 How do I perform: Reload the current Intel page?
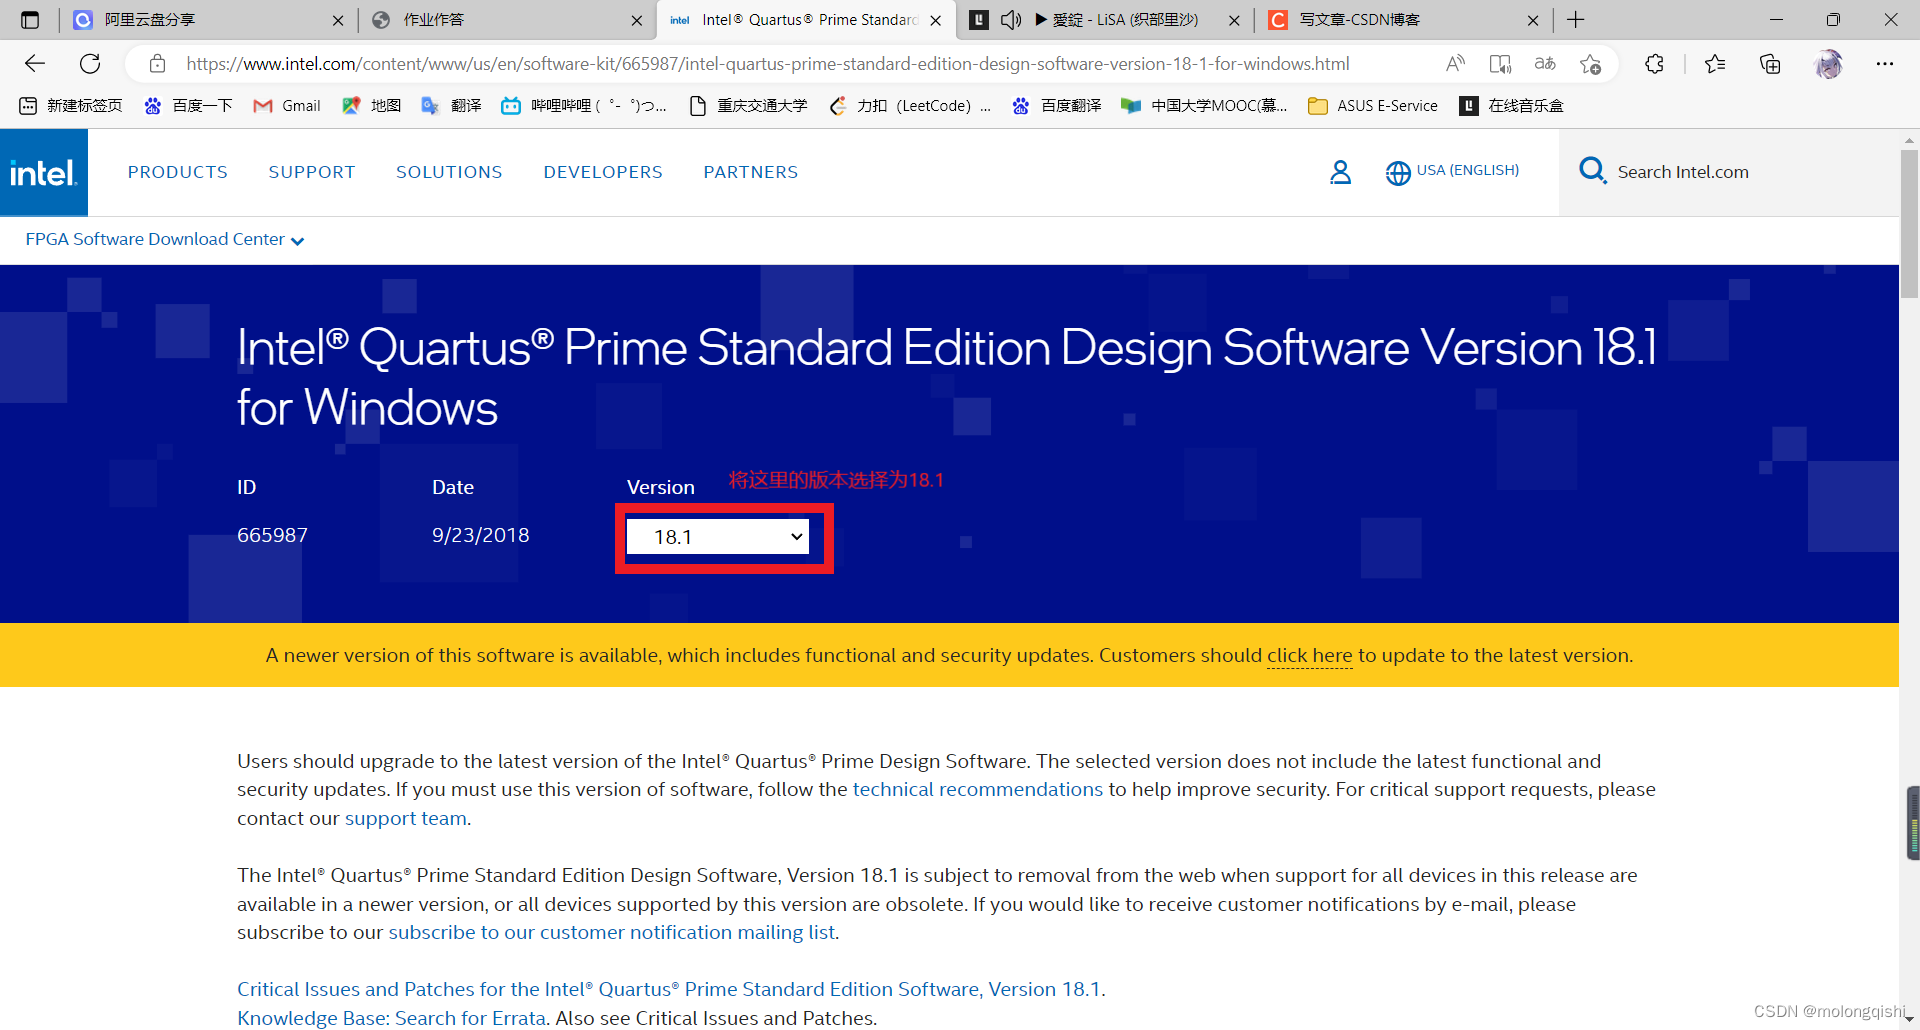(x=90, y=64)
